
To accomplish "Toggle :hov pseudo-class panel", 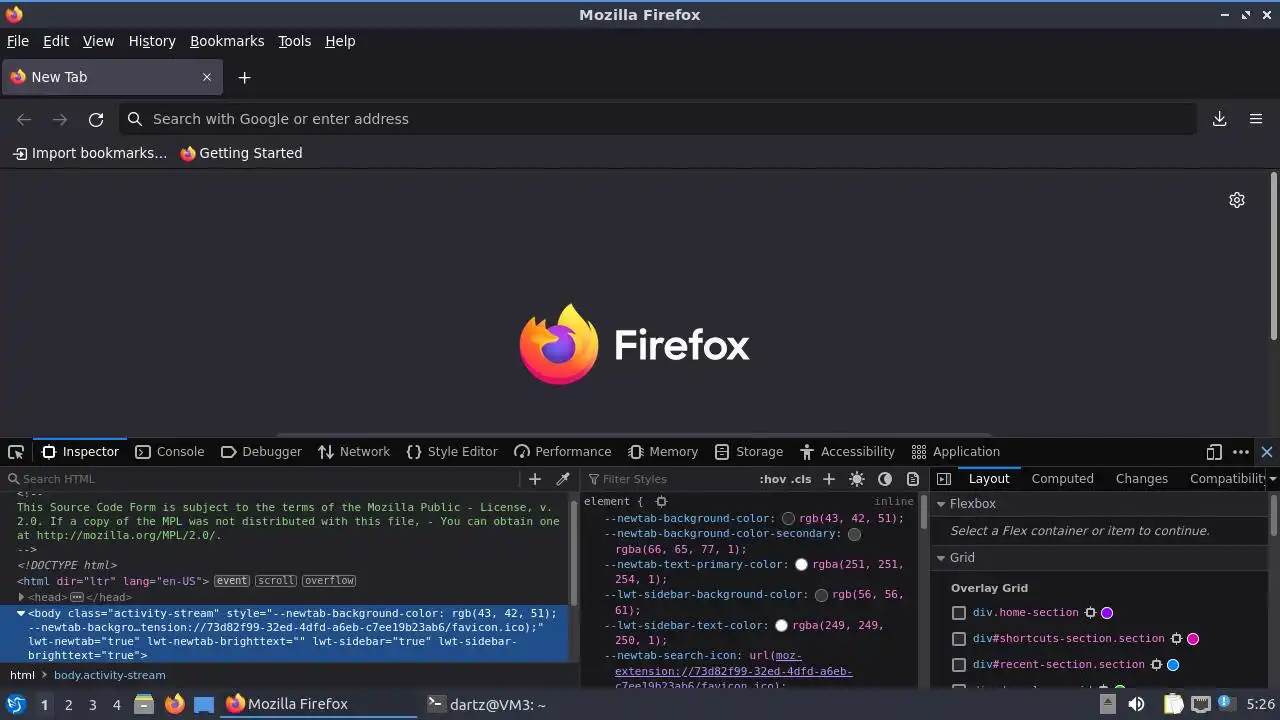I will [x=773, y=479].
